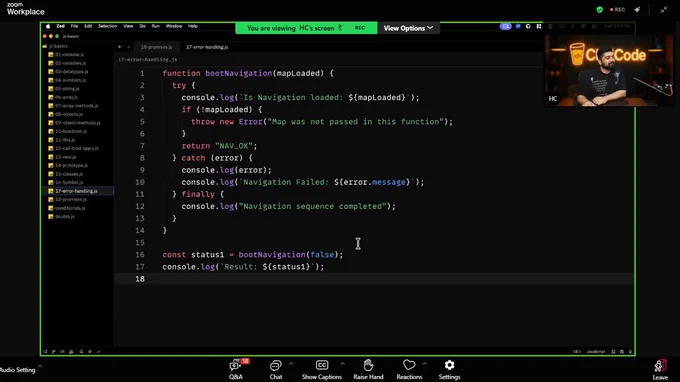
Task: Switch to the 18-promises.js tab
Action: click(x=156, y=47)
